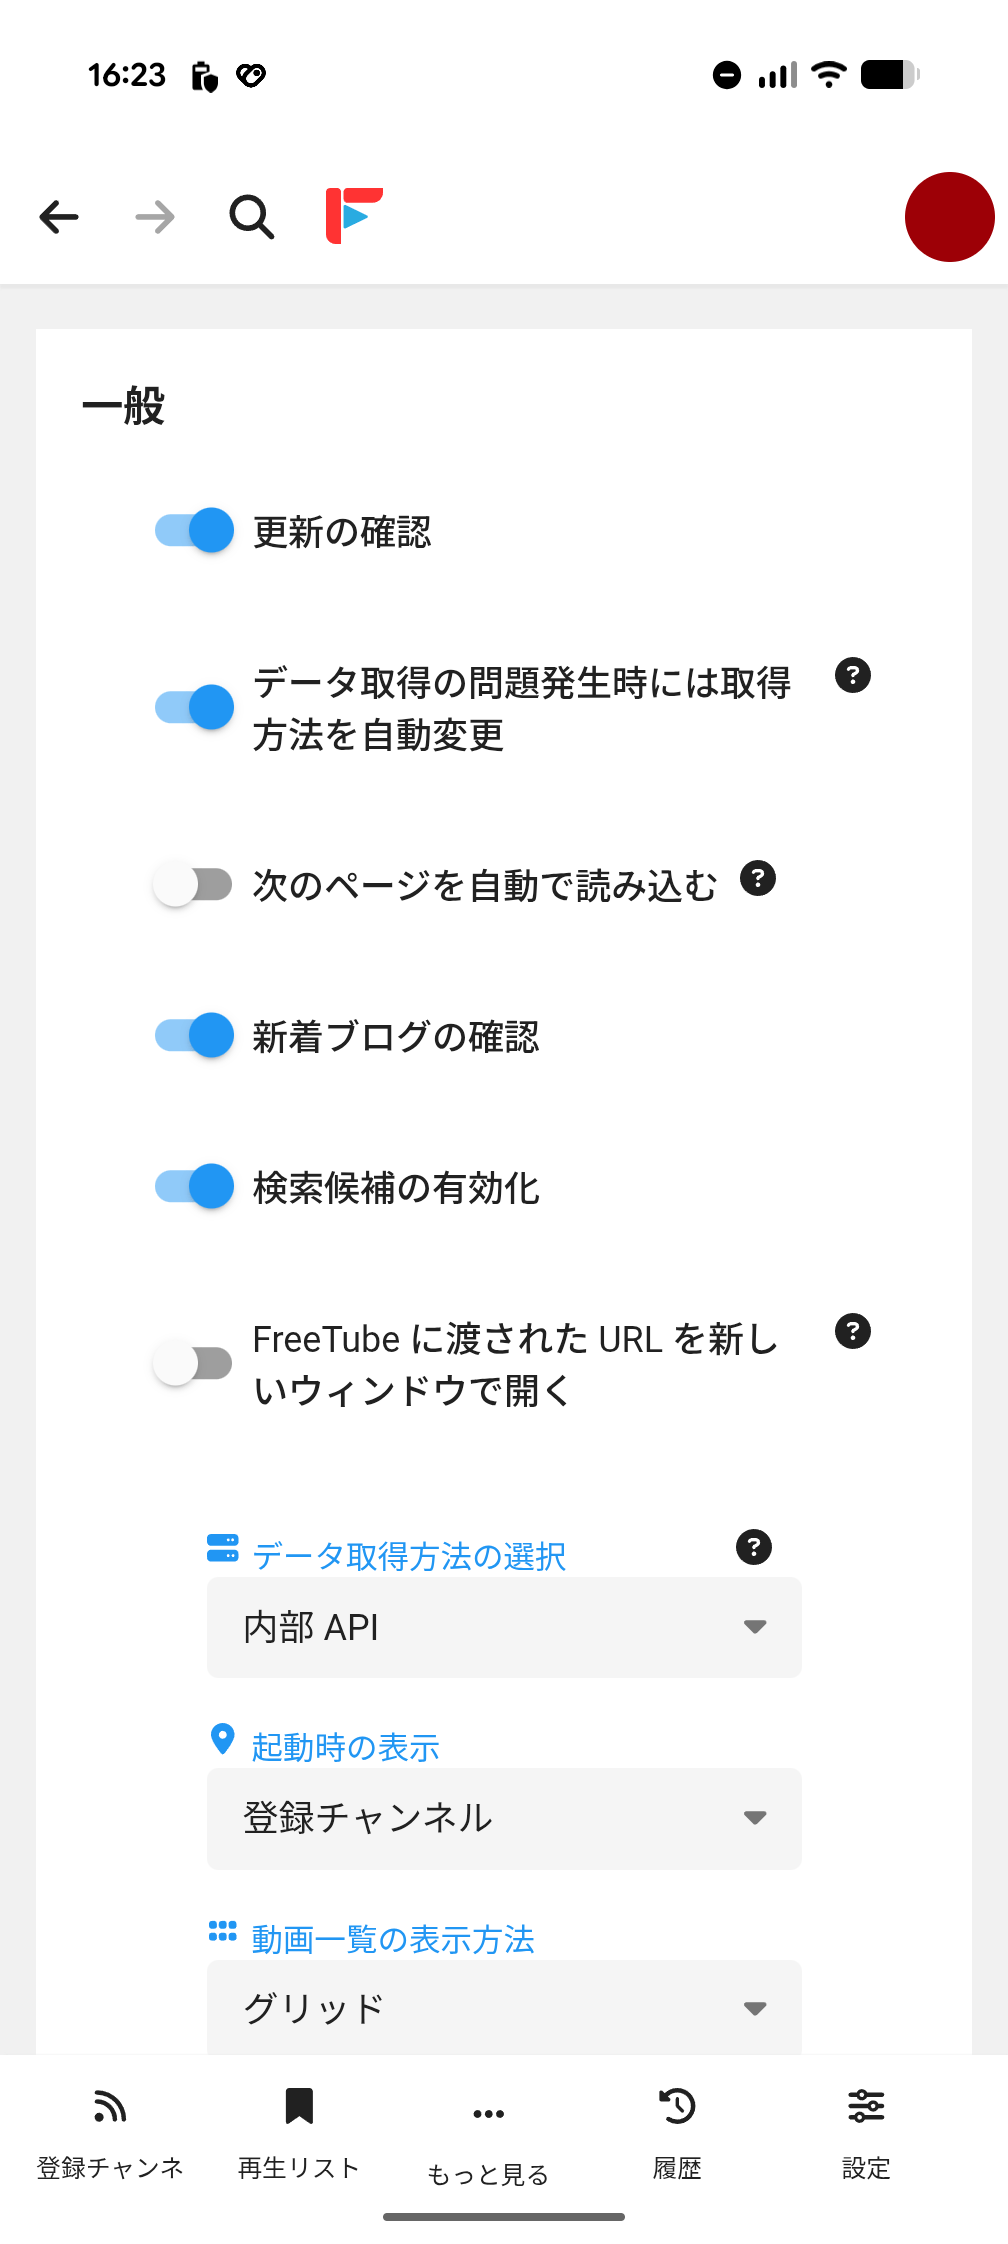
Task: Switch to the 再生リスト tab
Action: tap(299, 2130)
